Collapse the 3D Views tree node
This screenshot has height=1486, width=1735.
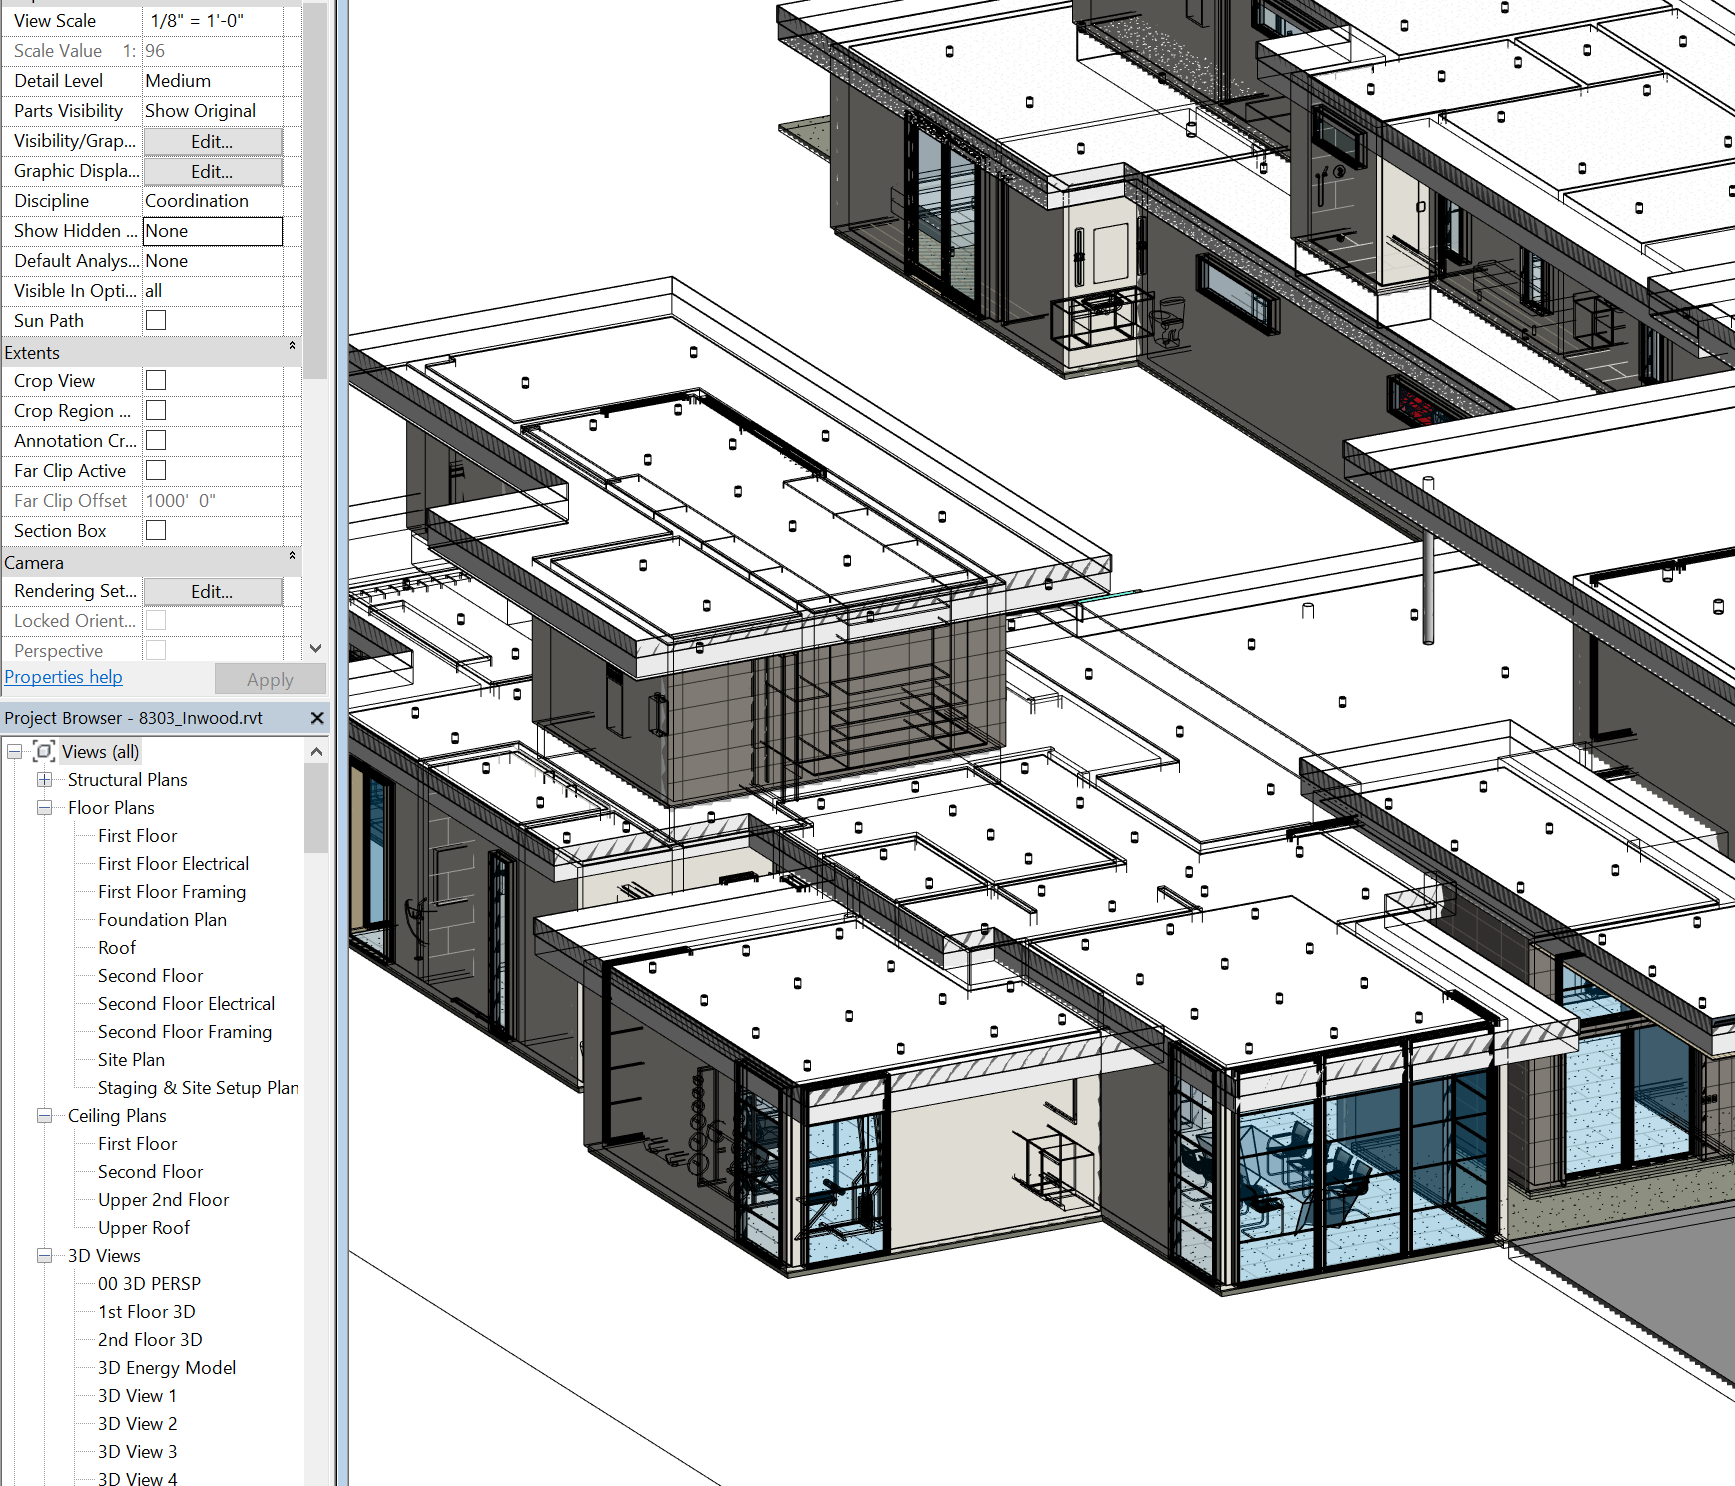45,1256
